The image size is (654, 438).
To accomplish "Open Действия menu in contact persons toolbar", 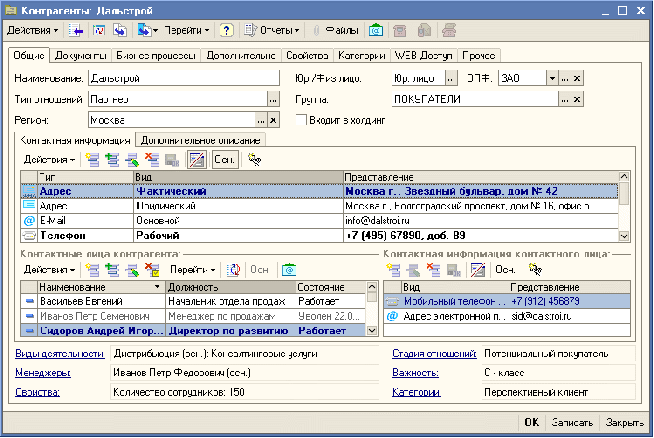I will coord(49,270).
